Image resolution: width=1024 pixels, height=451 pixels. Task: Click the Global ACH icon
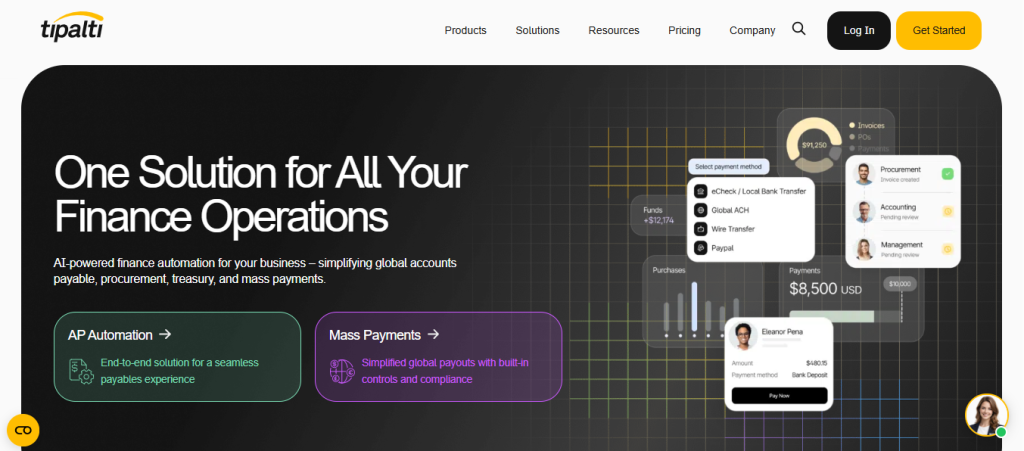click(x=701, y=210)
